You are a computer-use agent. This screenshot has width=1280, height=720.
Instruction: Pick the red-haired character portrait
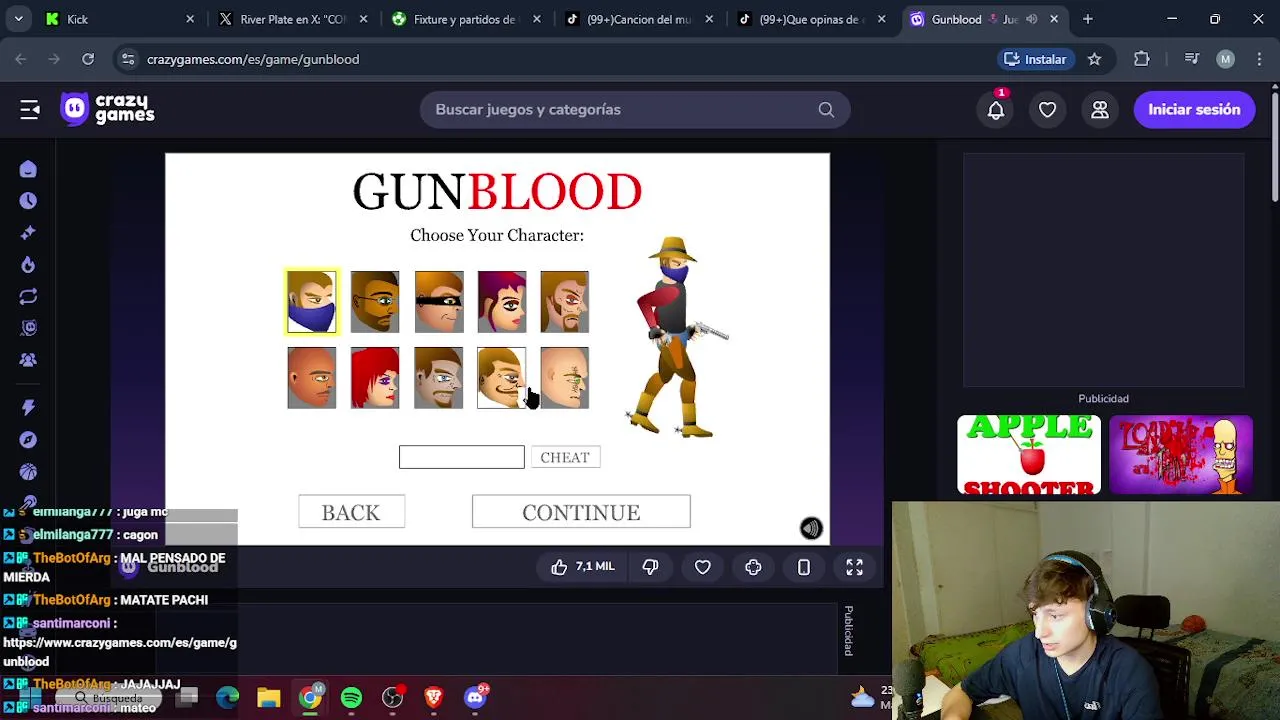pyautogui.click(x=375, y=378)
